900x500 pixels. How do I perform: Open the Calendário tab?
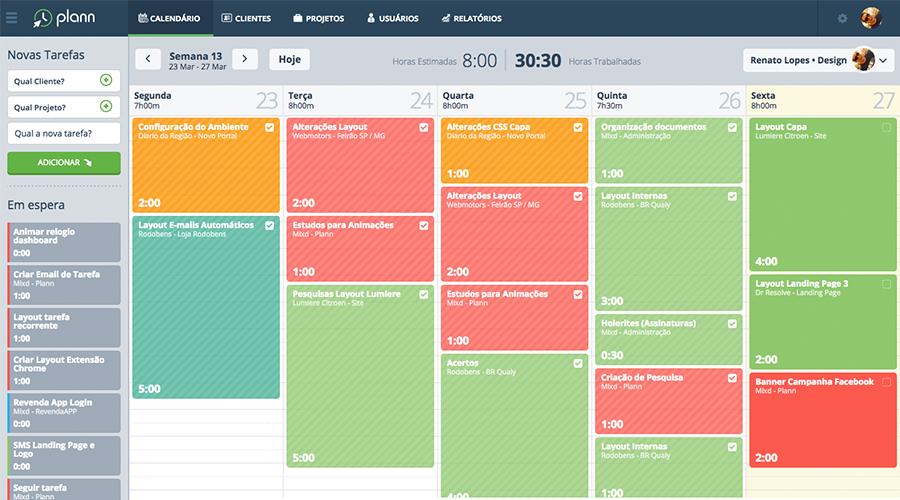point(170,18)
